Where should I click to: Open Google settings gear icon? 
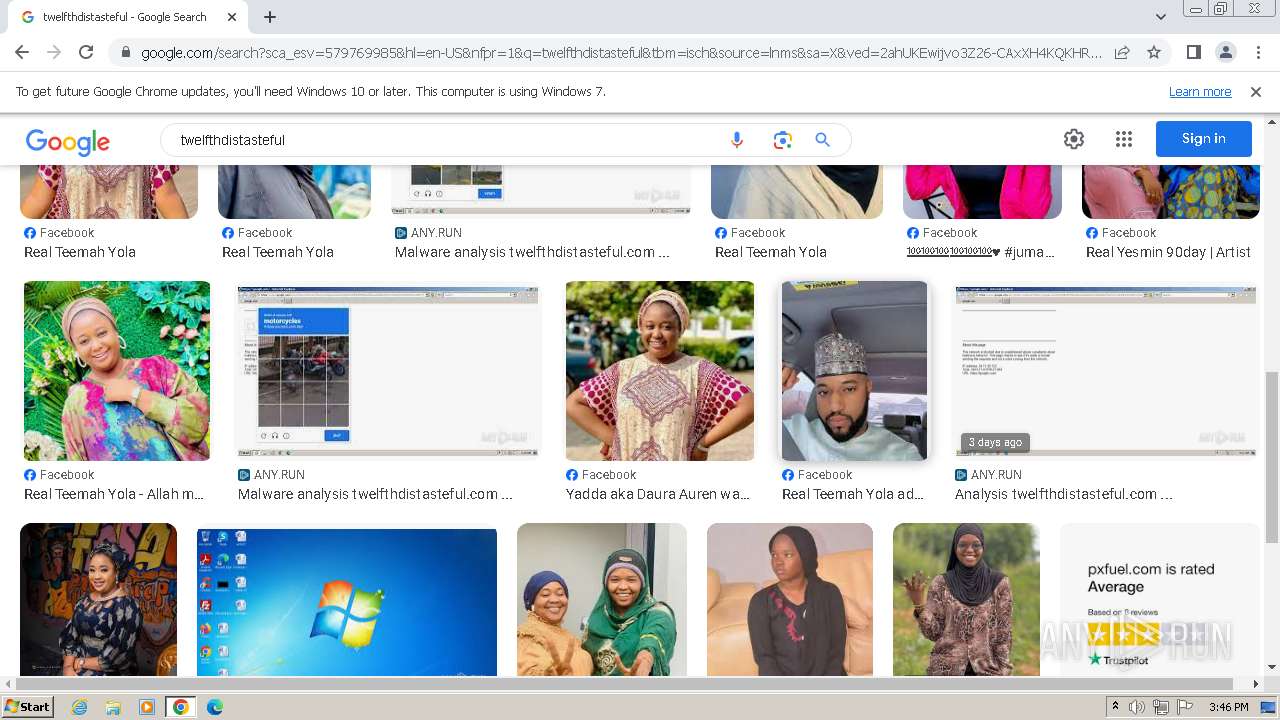point(1074,139)
